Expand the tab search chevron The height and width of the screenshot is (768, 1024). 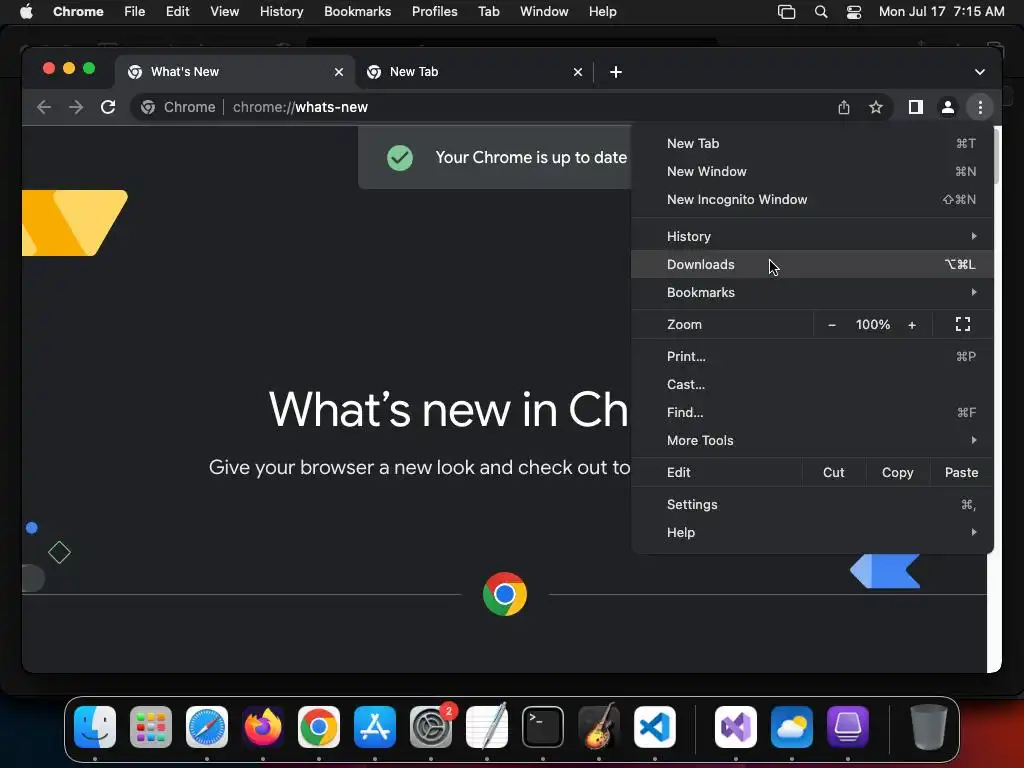(980, 72)
